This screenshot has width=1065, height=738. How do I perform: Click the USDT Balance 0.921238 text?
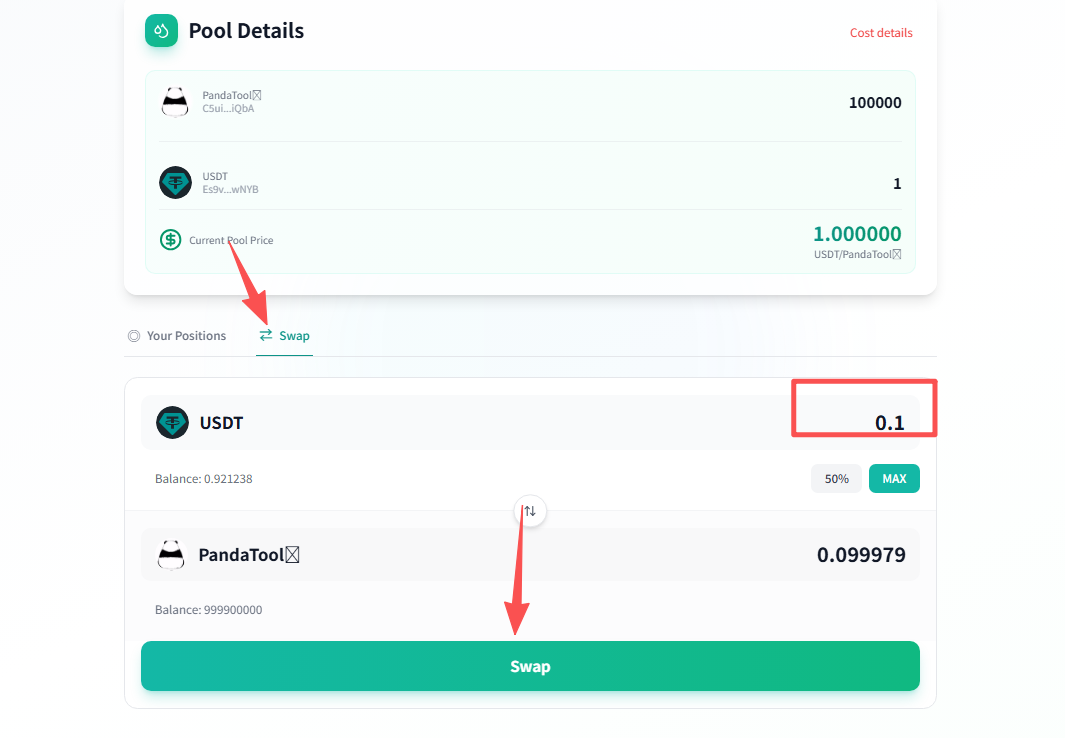[x=204, y=479]
